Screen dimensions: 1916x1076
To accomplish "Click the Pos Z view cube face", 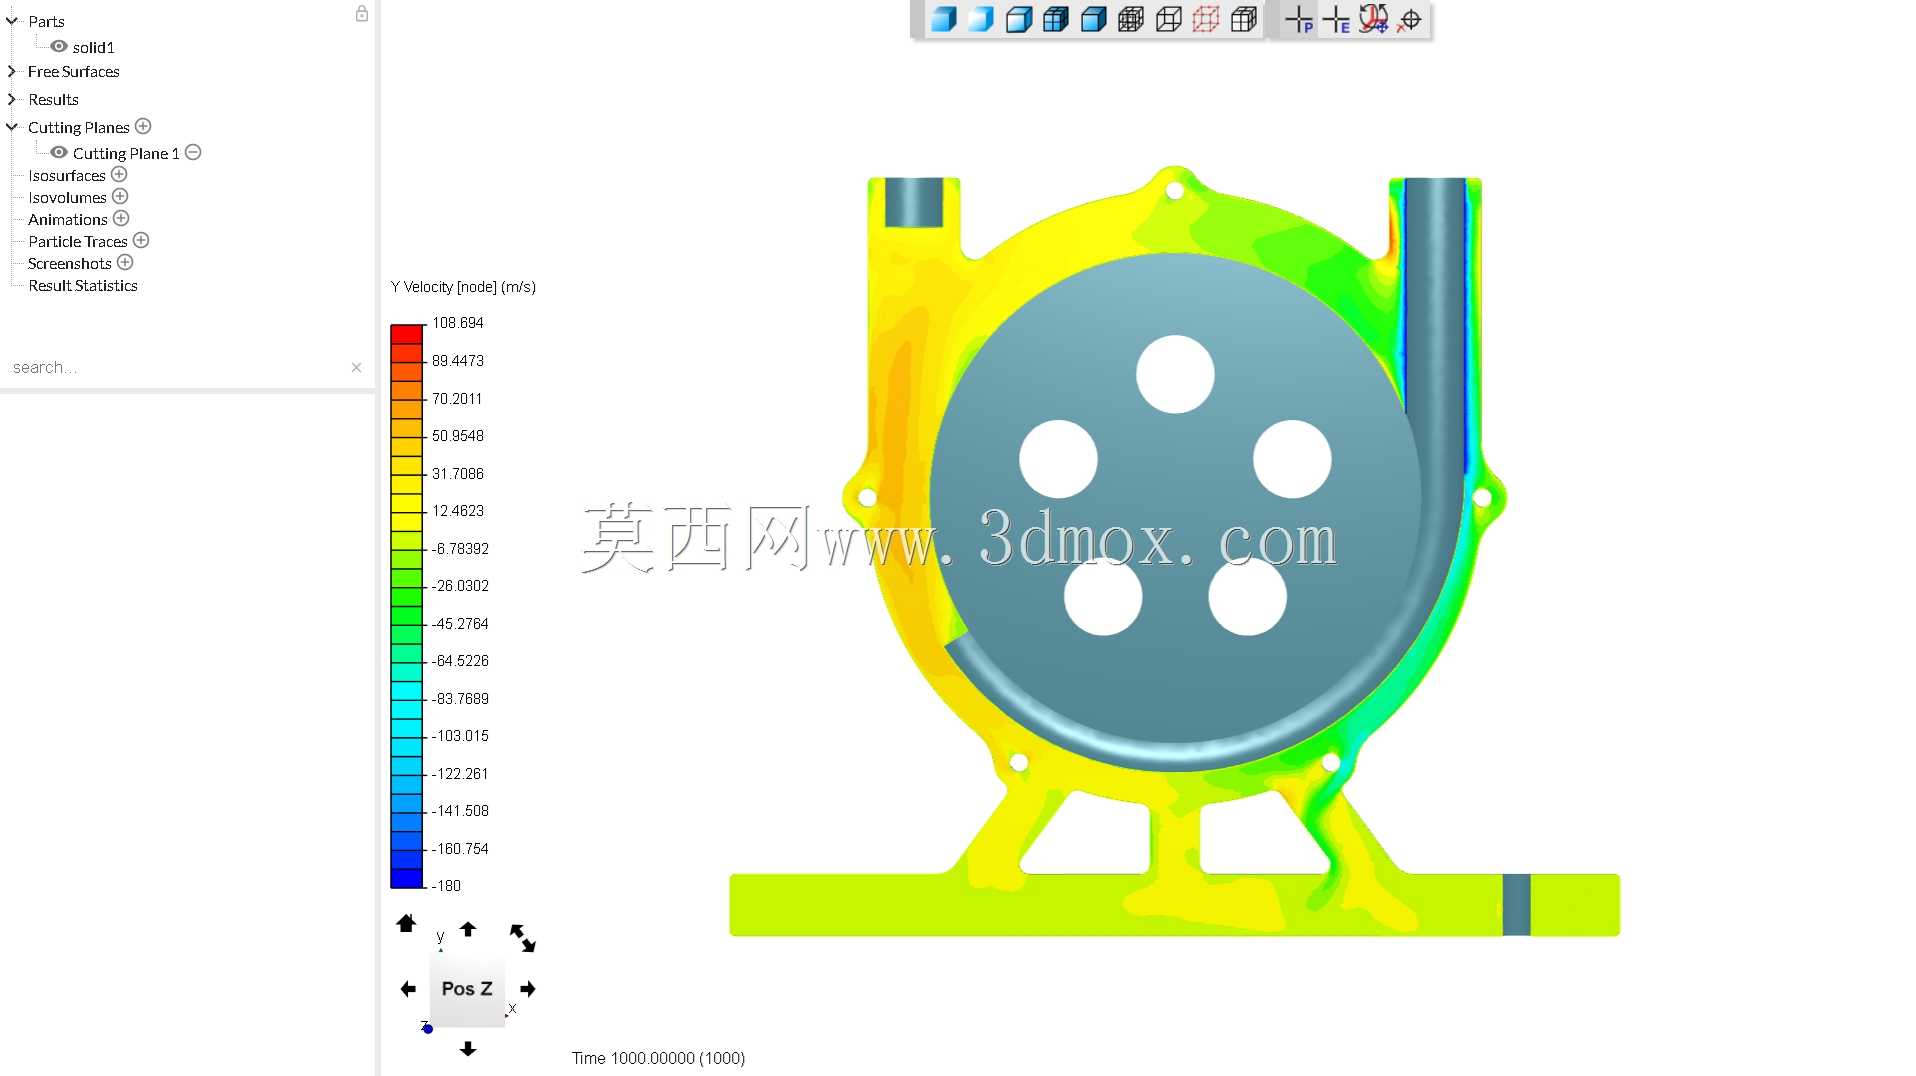I will [x=467, y=989].
